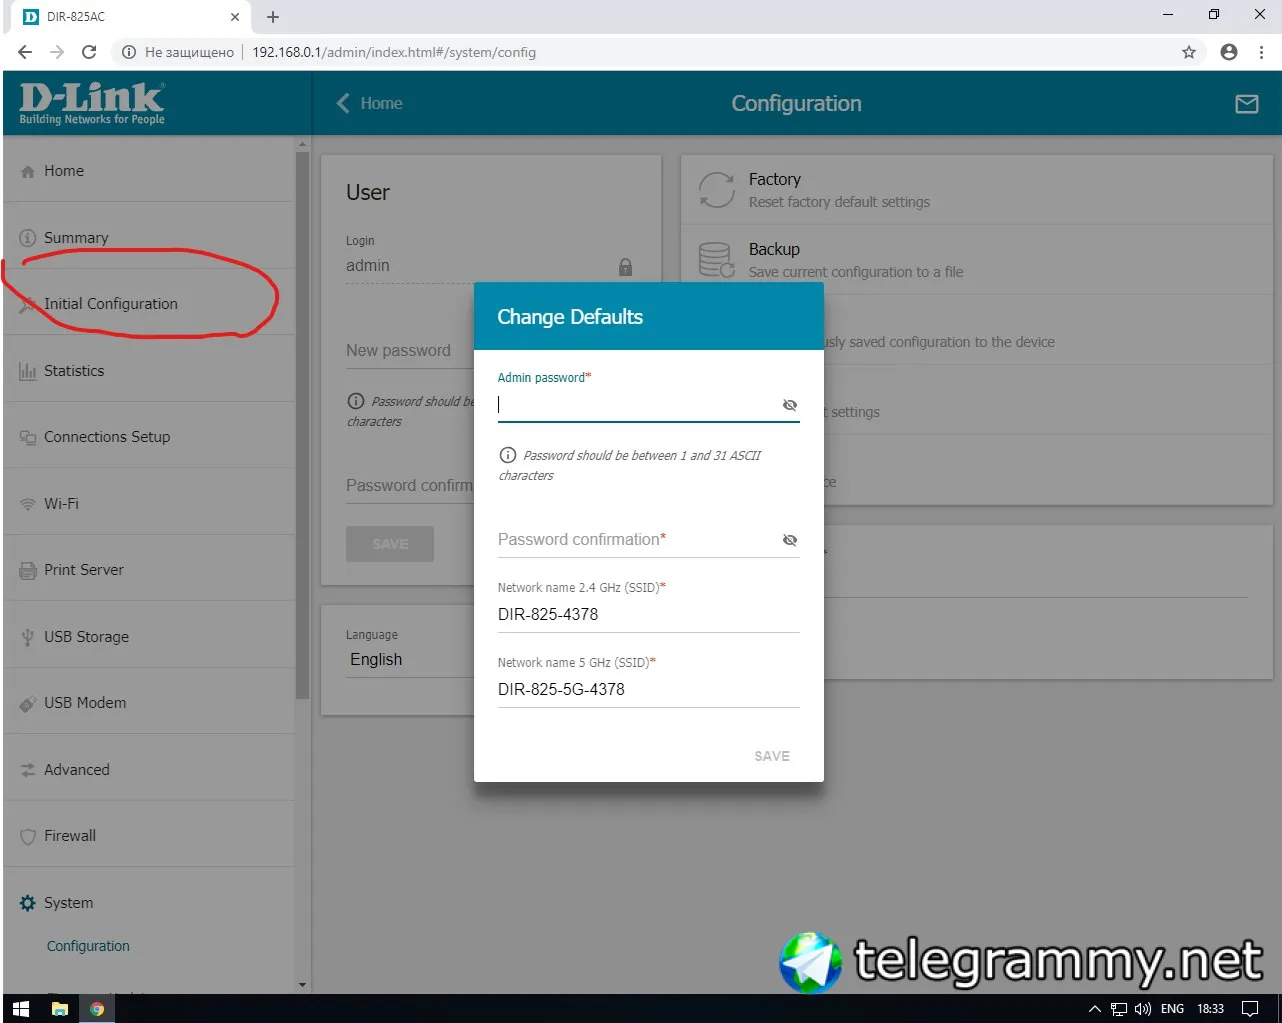Click the Print Server printer icon
Viewport: 1282px width, 1023px height.
click(28, 570)
